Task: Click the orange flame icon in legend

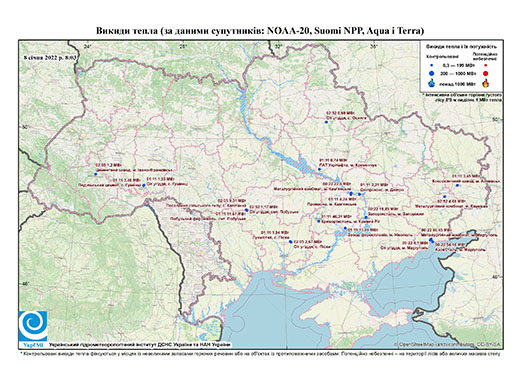Action: point(486,83)
